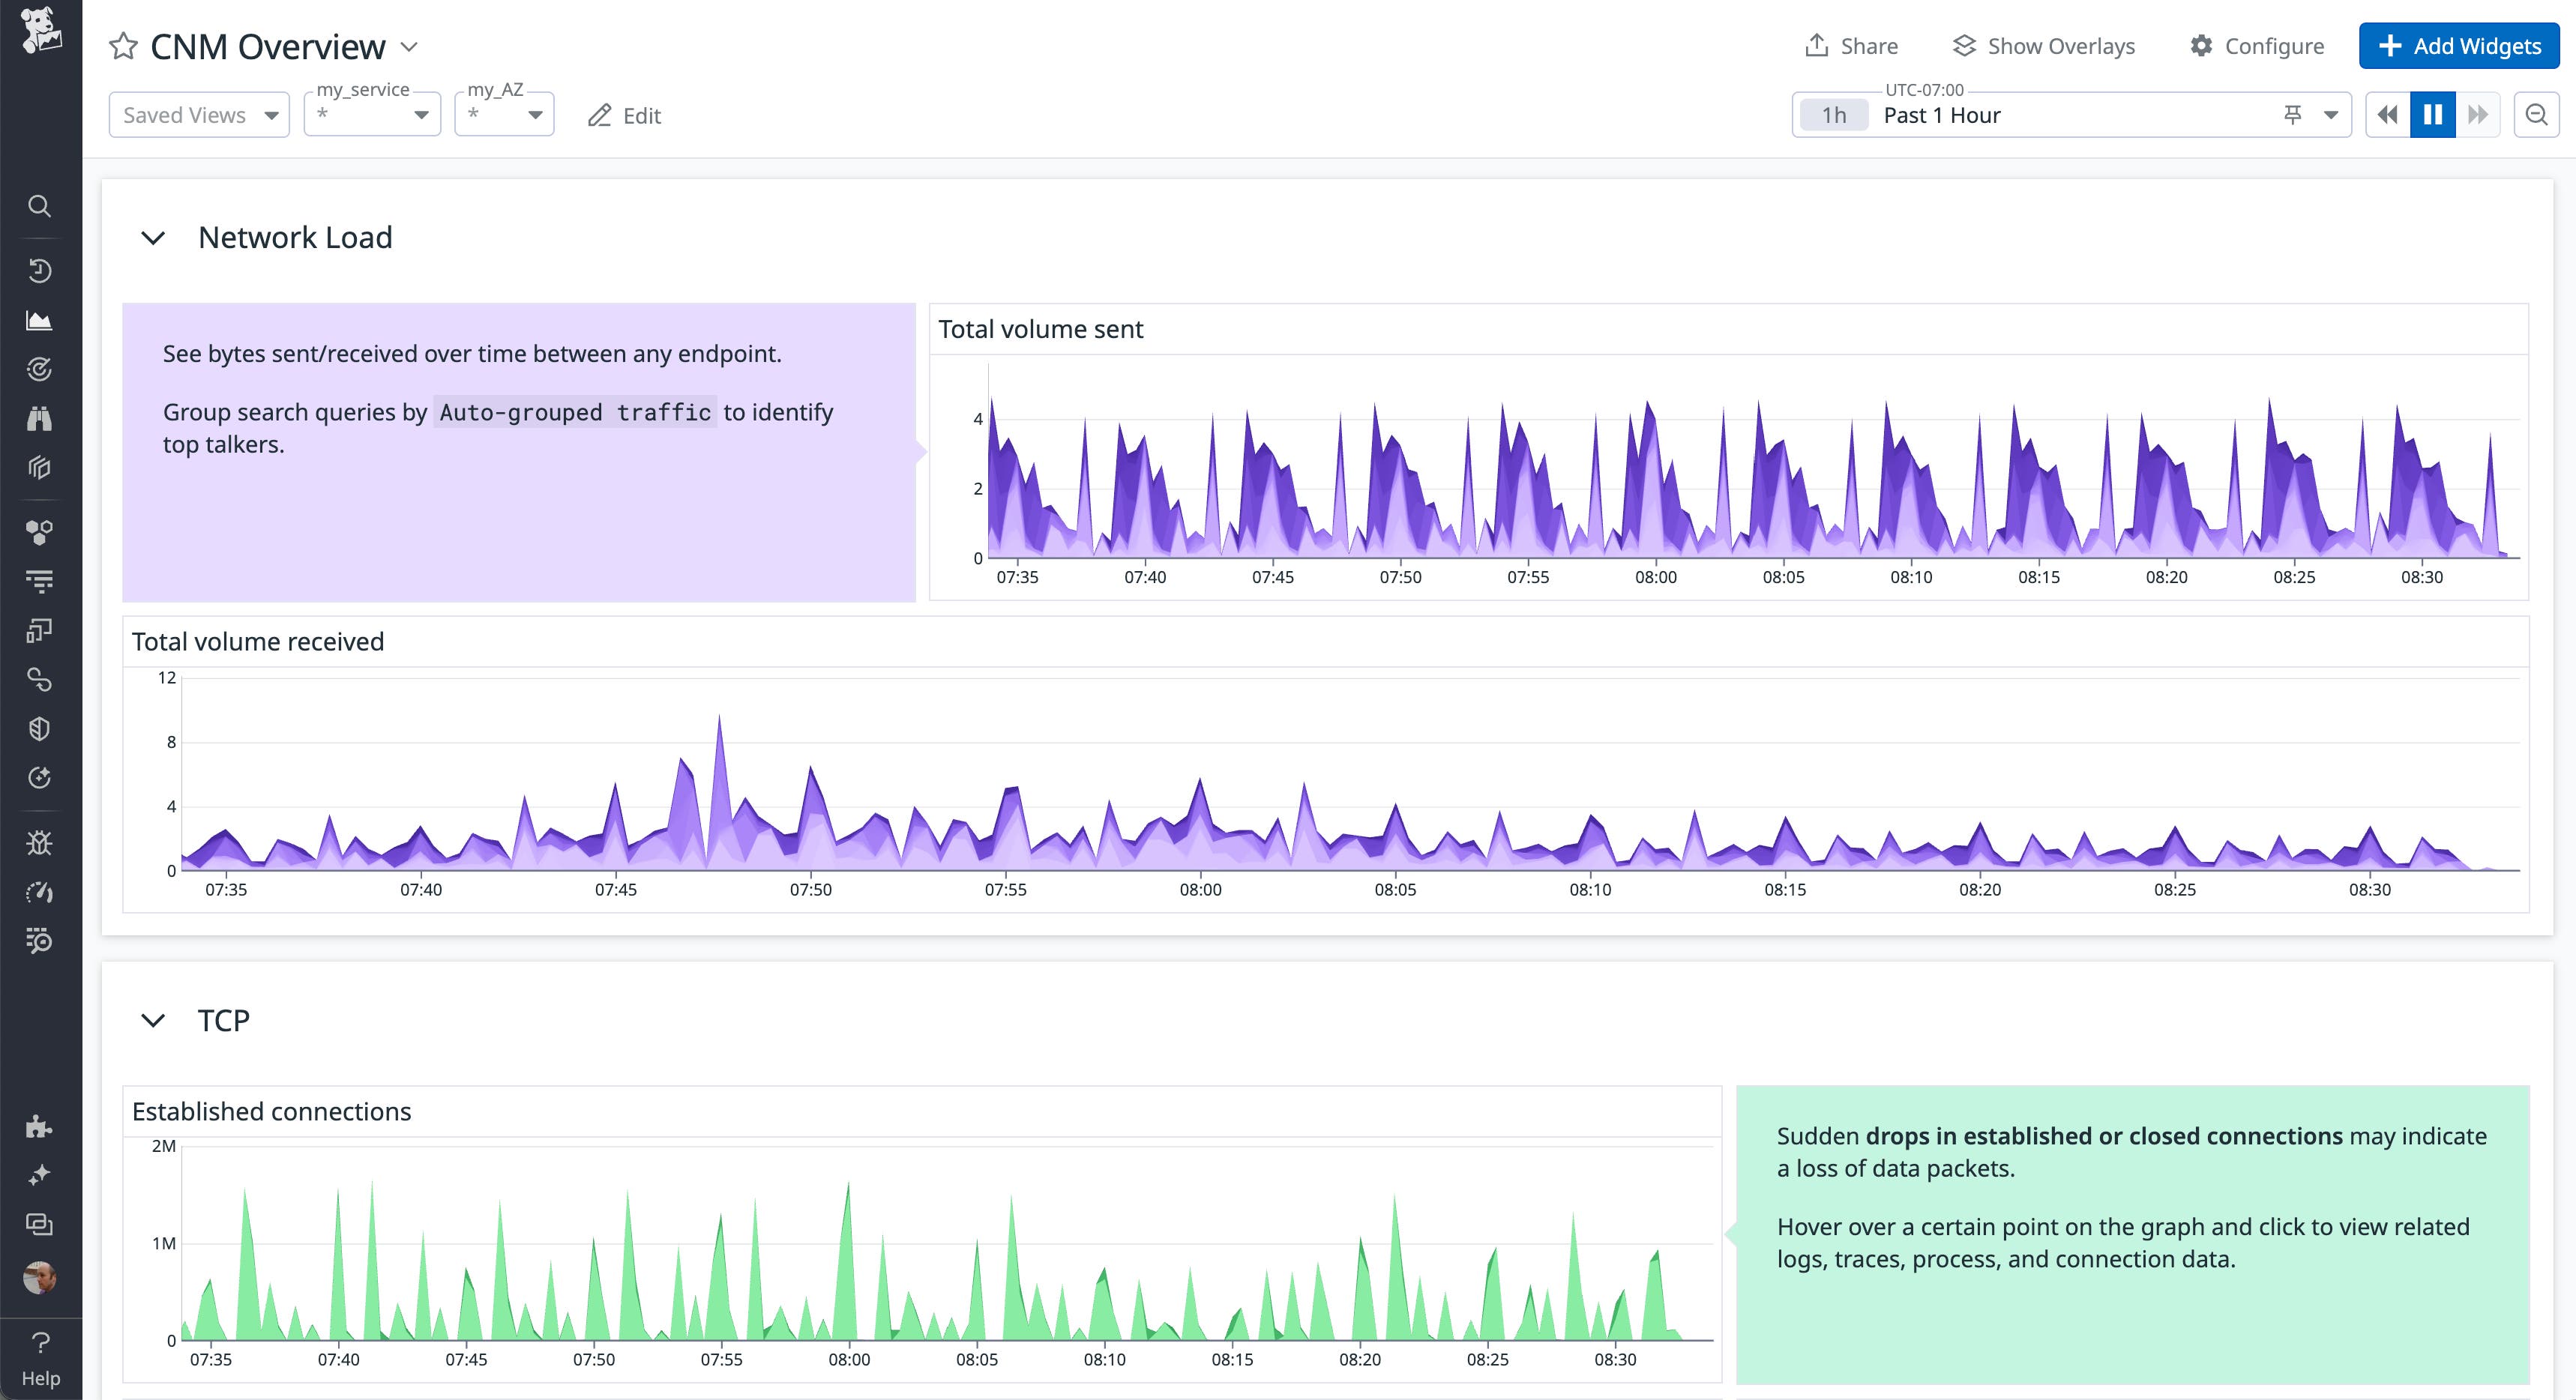
Task: Pin the current time frame
Action: point(2293,114)
